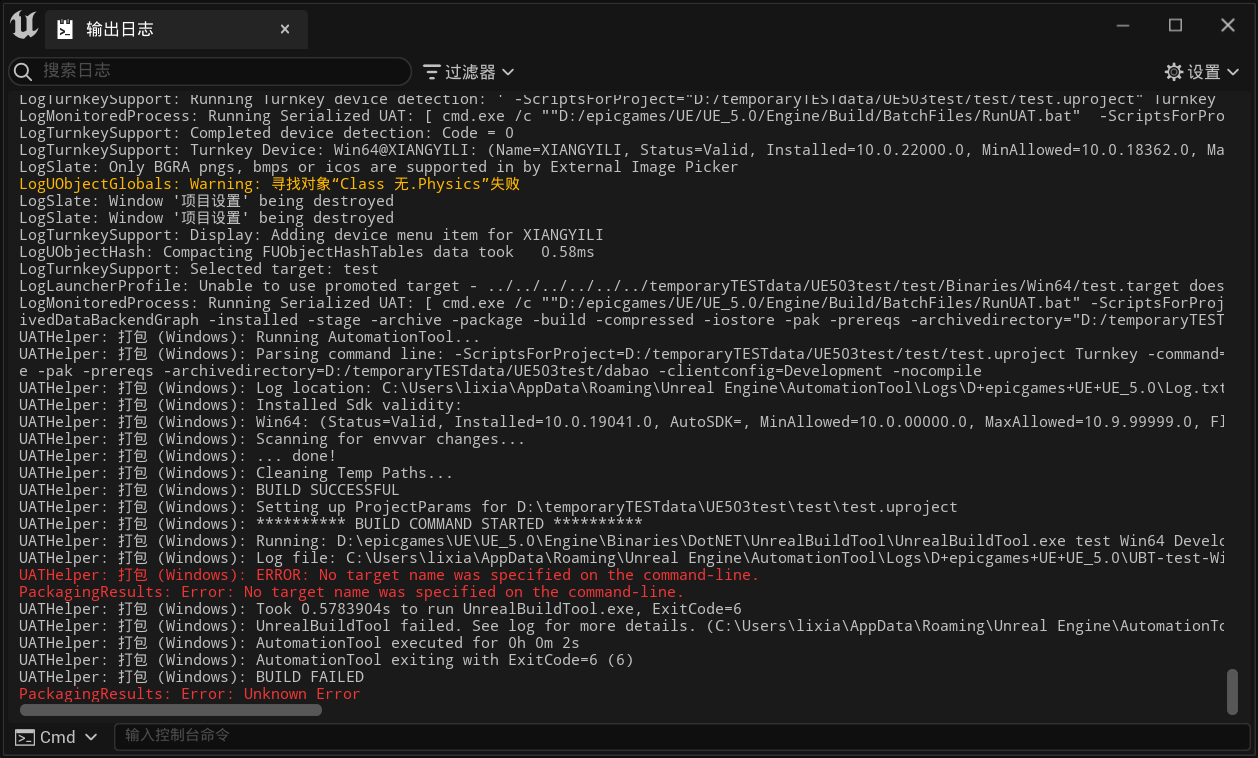Click the 'Compacting FUObjectHashTables' log line

308,252
